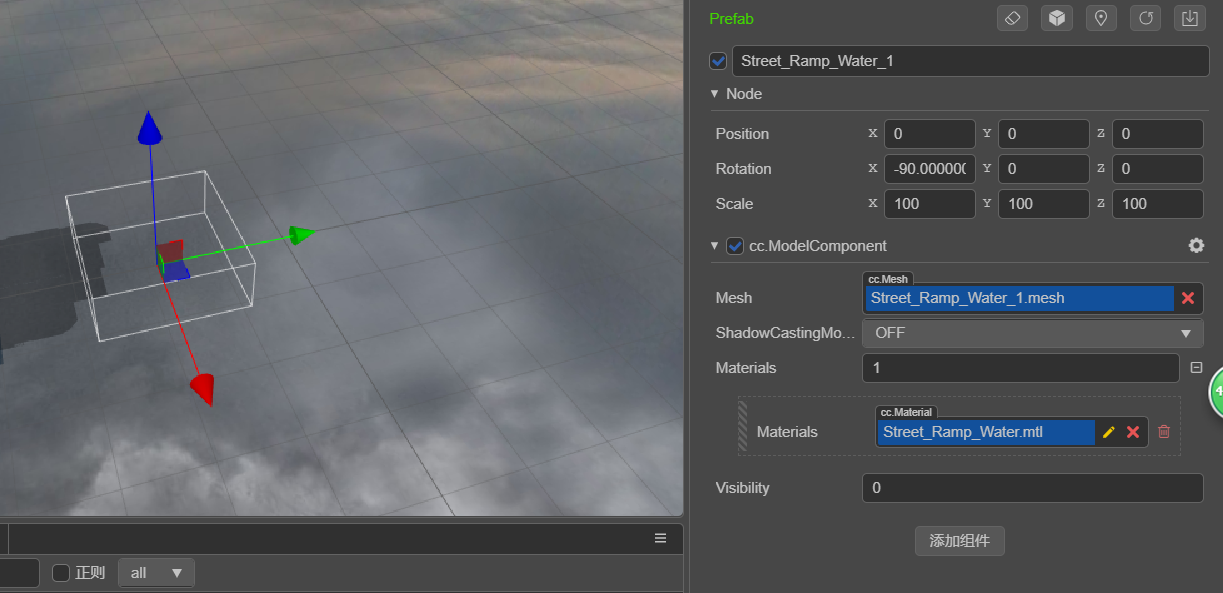The width and height of the screenshot is (1223, 593).
Task: Click the Position X field
Action: click(929, 134)
